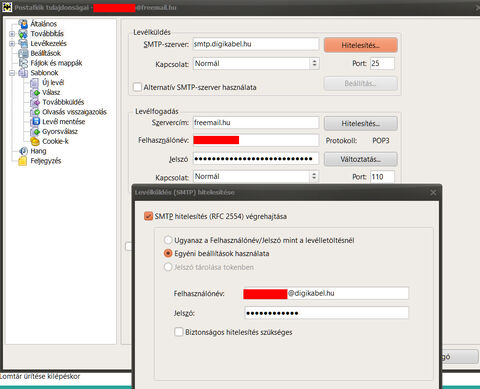Expand the Levélkezelés tree node

12,43
